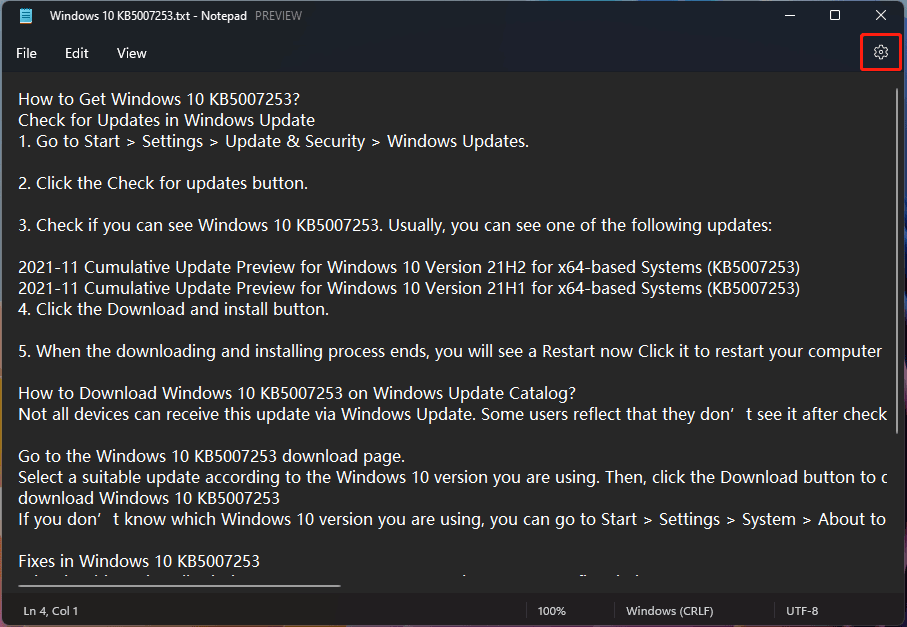Maximize the Notepad window
The height and width of the screenshot is (627, 907).
[834, 15]
